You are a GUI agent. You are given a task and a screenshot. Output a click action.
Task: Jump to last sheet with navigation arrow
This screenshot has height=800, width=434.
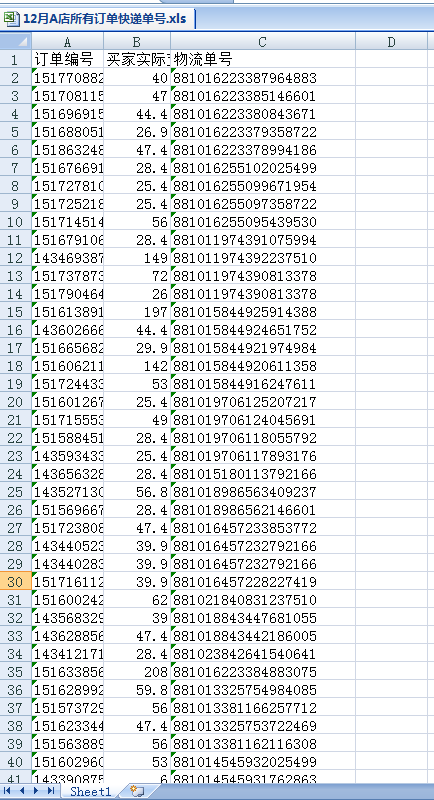tap(50, 790)
